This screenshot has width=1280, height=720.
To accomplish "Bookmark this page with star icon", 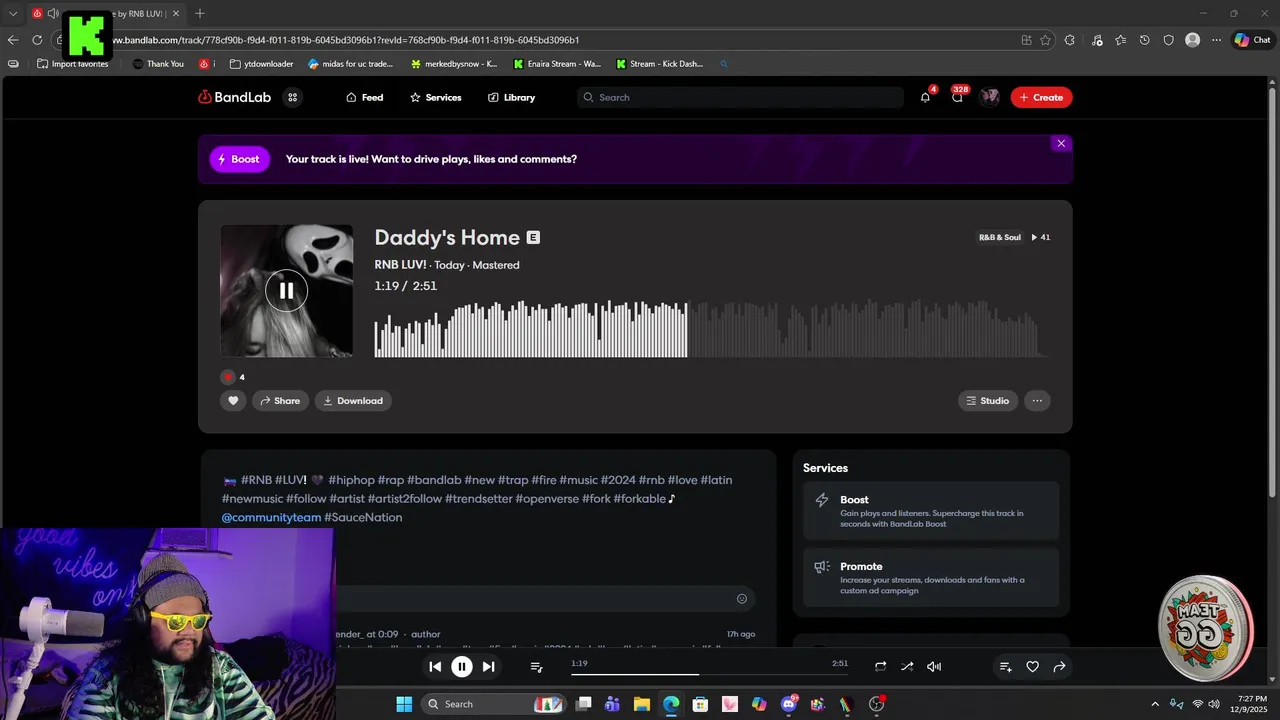I will 1045,40.
